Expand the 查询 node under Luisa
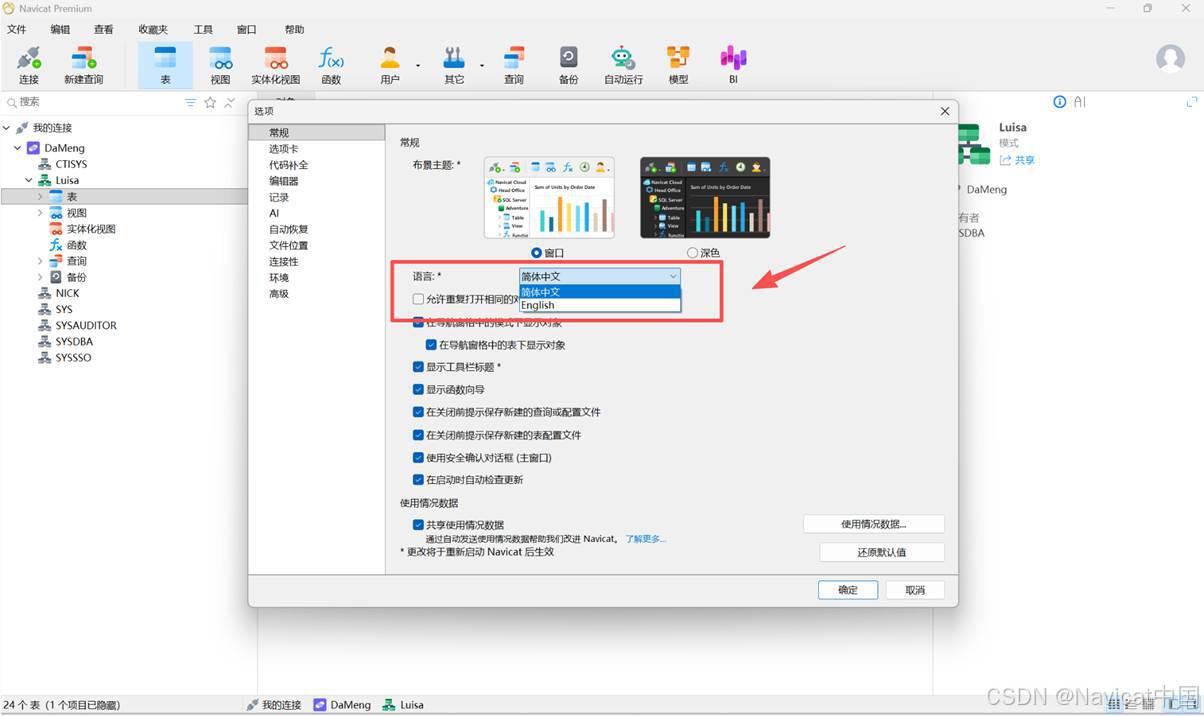 [40, 261]
